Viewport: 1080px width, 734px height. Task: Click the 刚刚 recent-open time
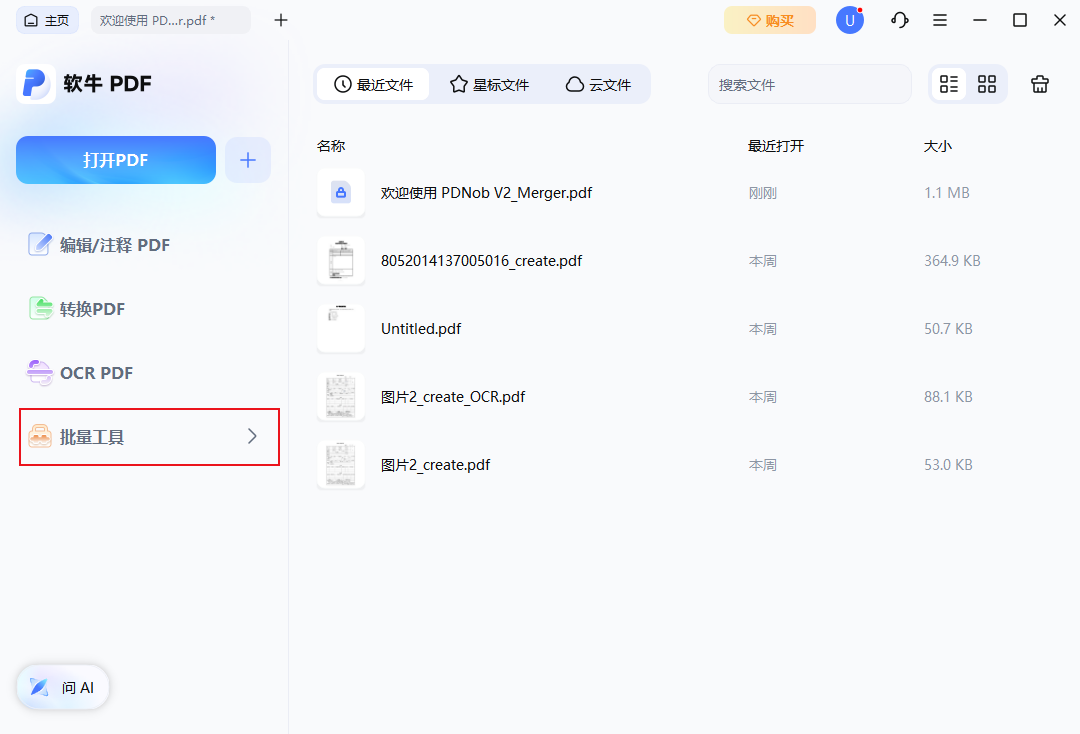(762, 193)
